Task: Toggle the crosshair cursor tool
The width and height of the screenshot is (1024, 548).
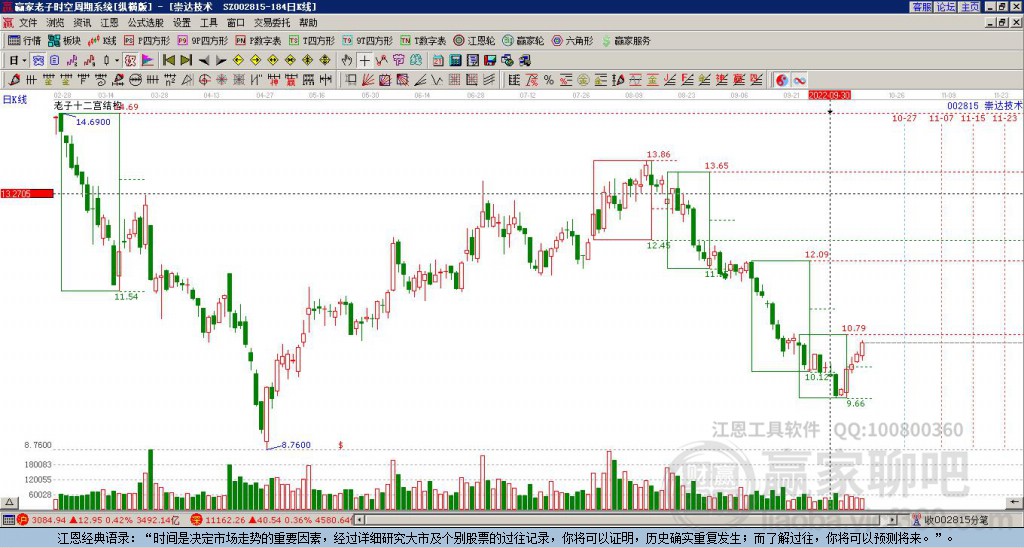Action: [364, 60]
